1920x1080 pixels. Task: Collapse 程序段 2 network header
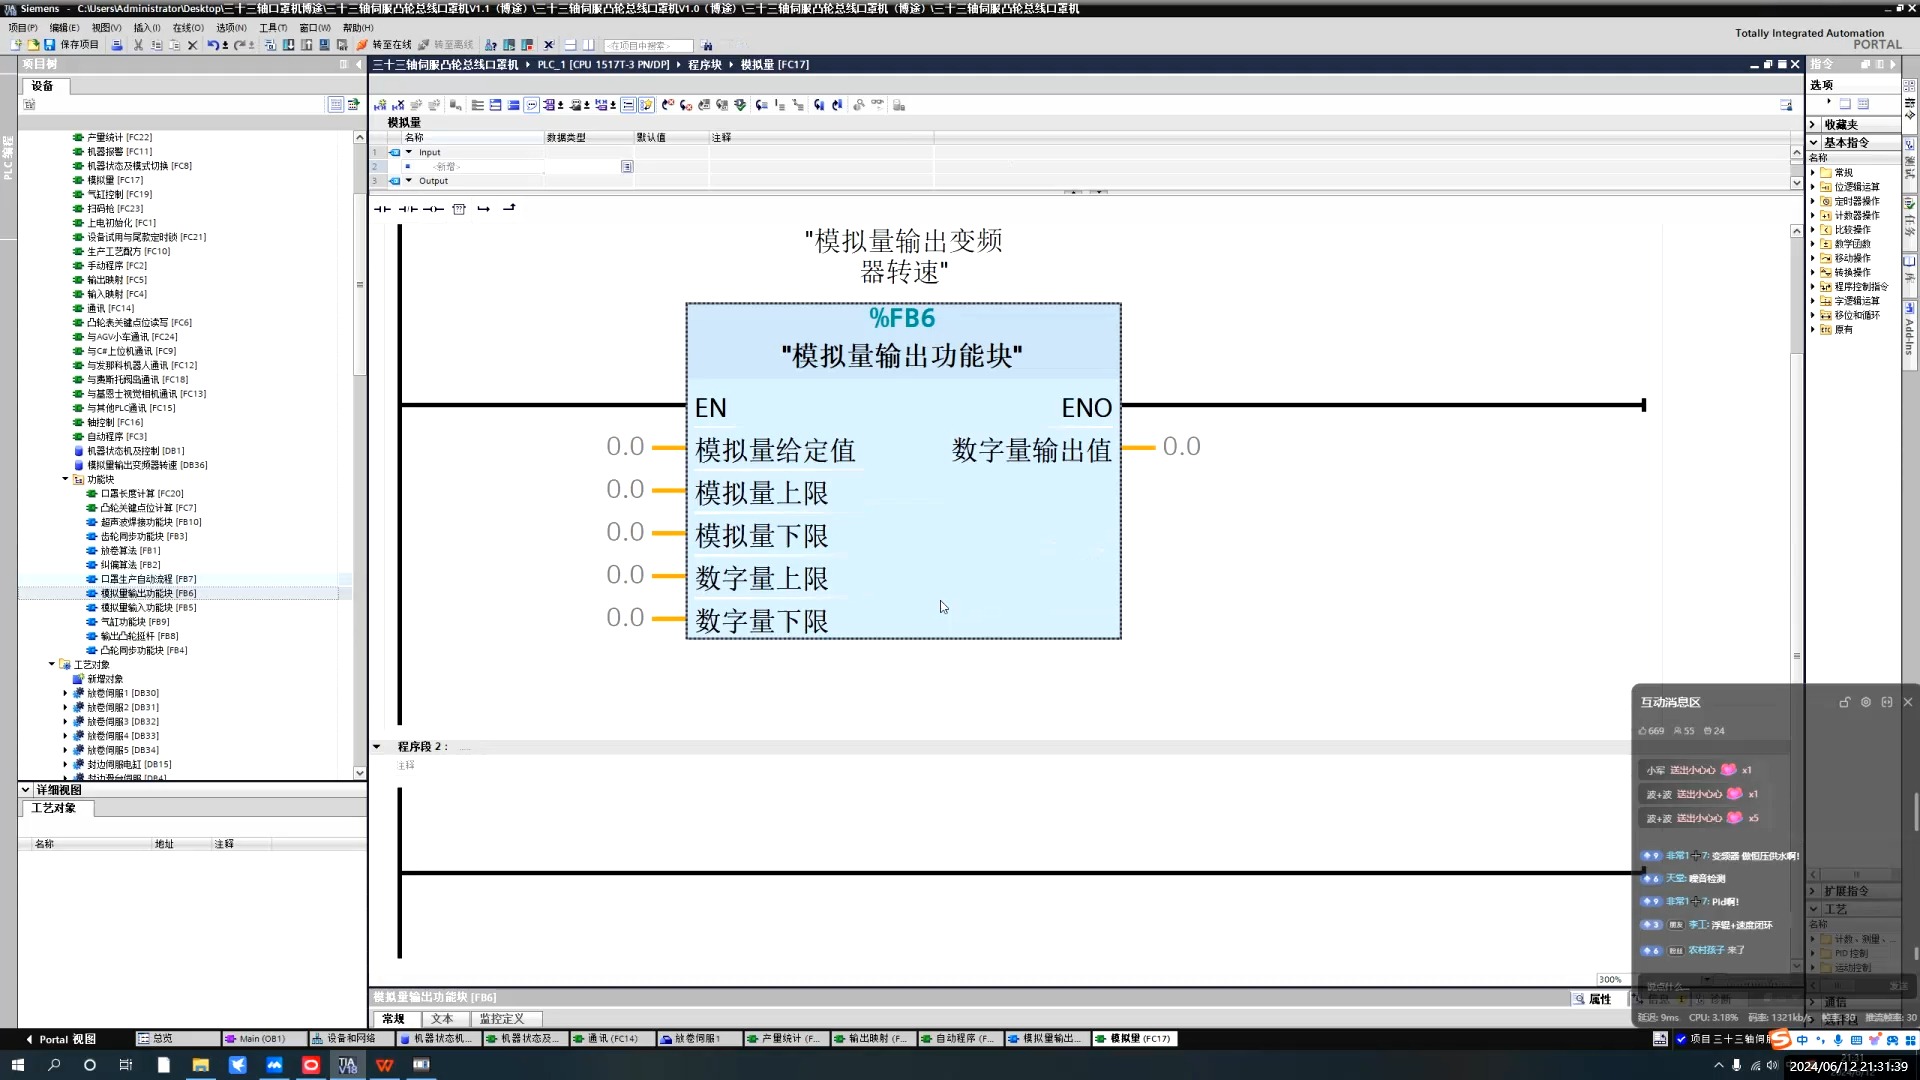coord(377,746)
